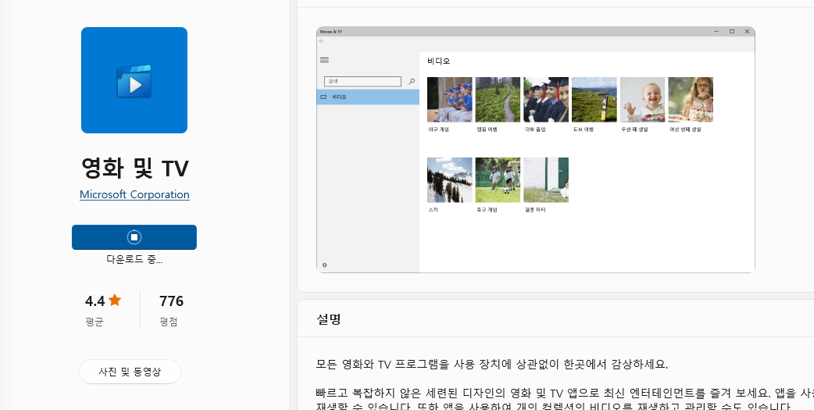The width and height of the screenshot is (814, 410).
Task: Click the 영화 및 TV app title
Action: 134,168
